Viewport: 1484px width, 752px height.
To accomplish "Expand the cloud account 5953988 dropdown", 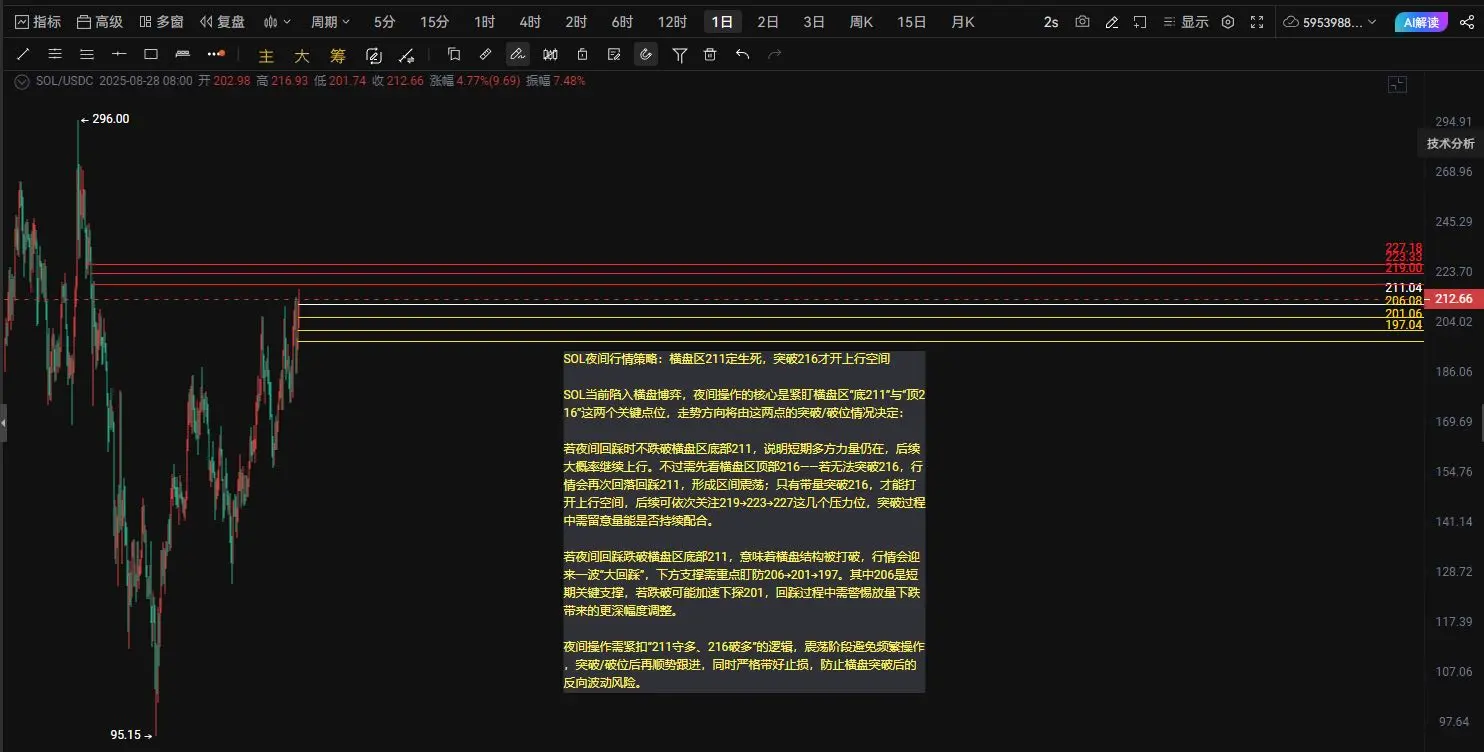I will coord(1330,21).
